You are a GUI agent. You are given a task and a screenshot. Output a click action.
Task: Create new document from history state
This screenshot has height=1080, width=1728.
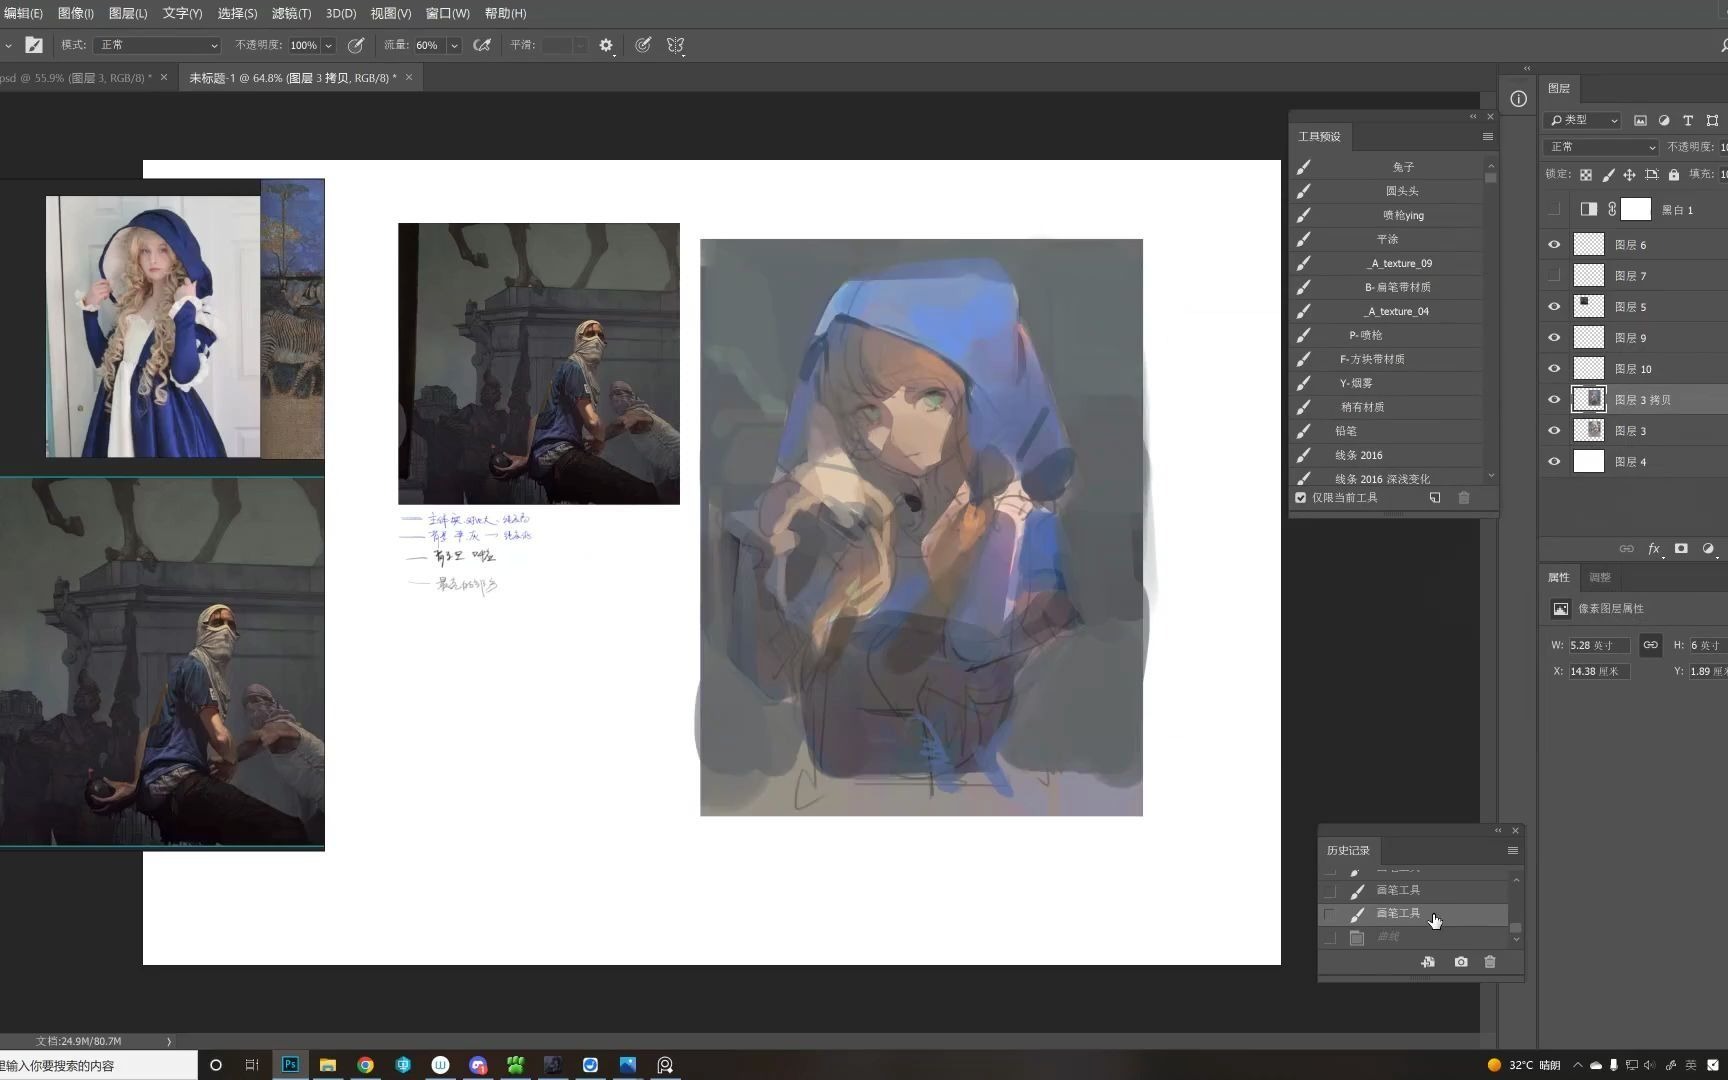click(1428, 961)
